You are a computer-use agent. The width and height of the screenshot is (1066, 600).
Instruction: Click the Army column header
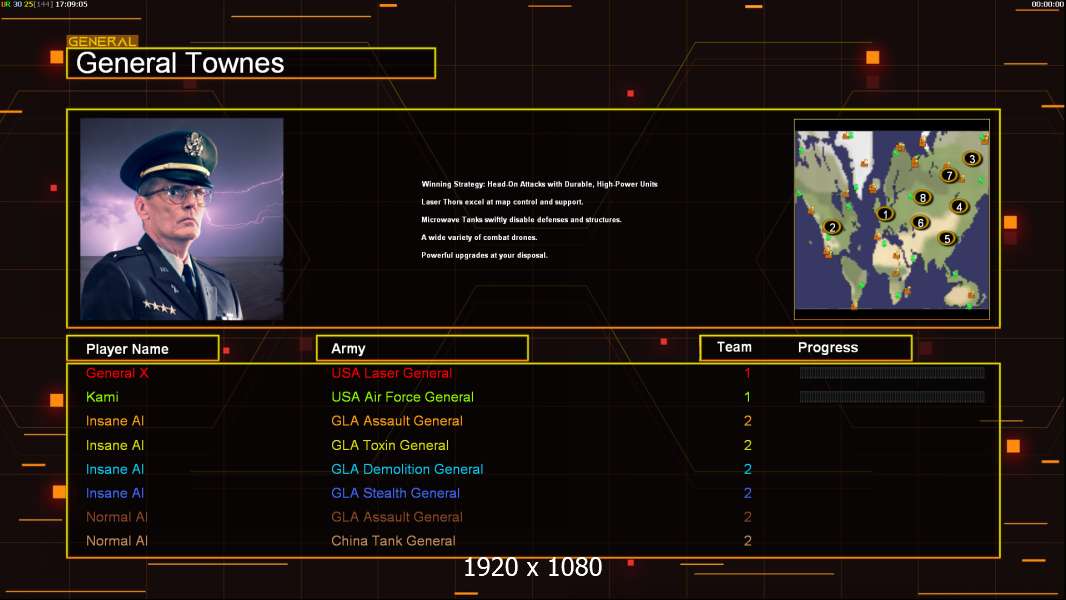point(422,349)
